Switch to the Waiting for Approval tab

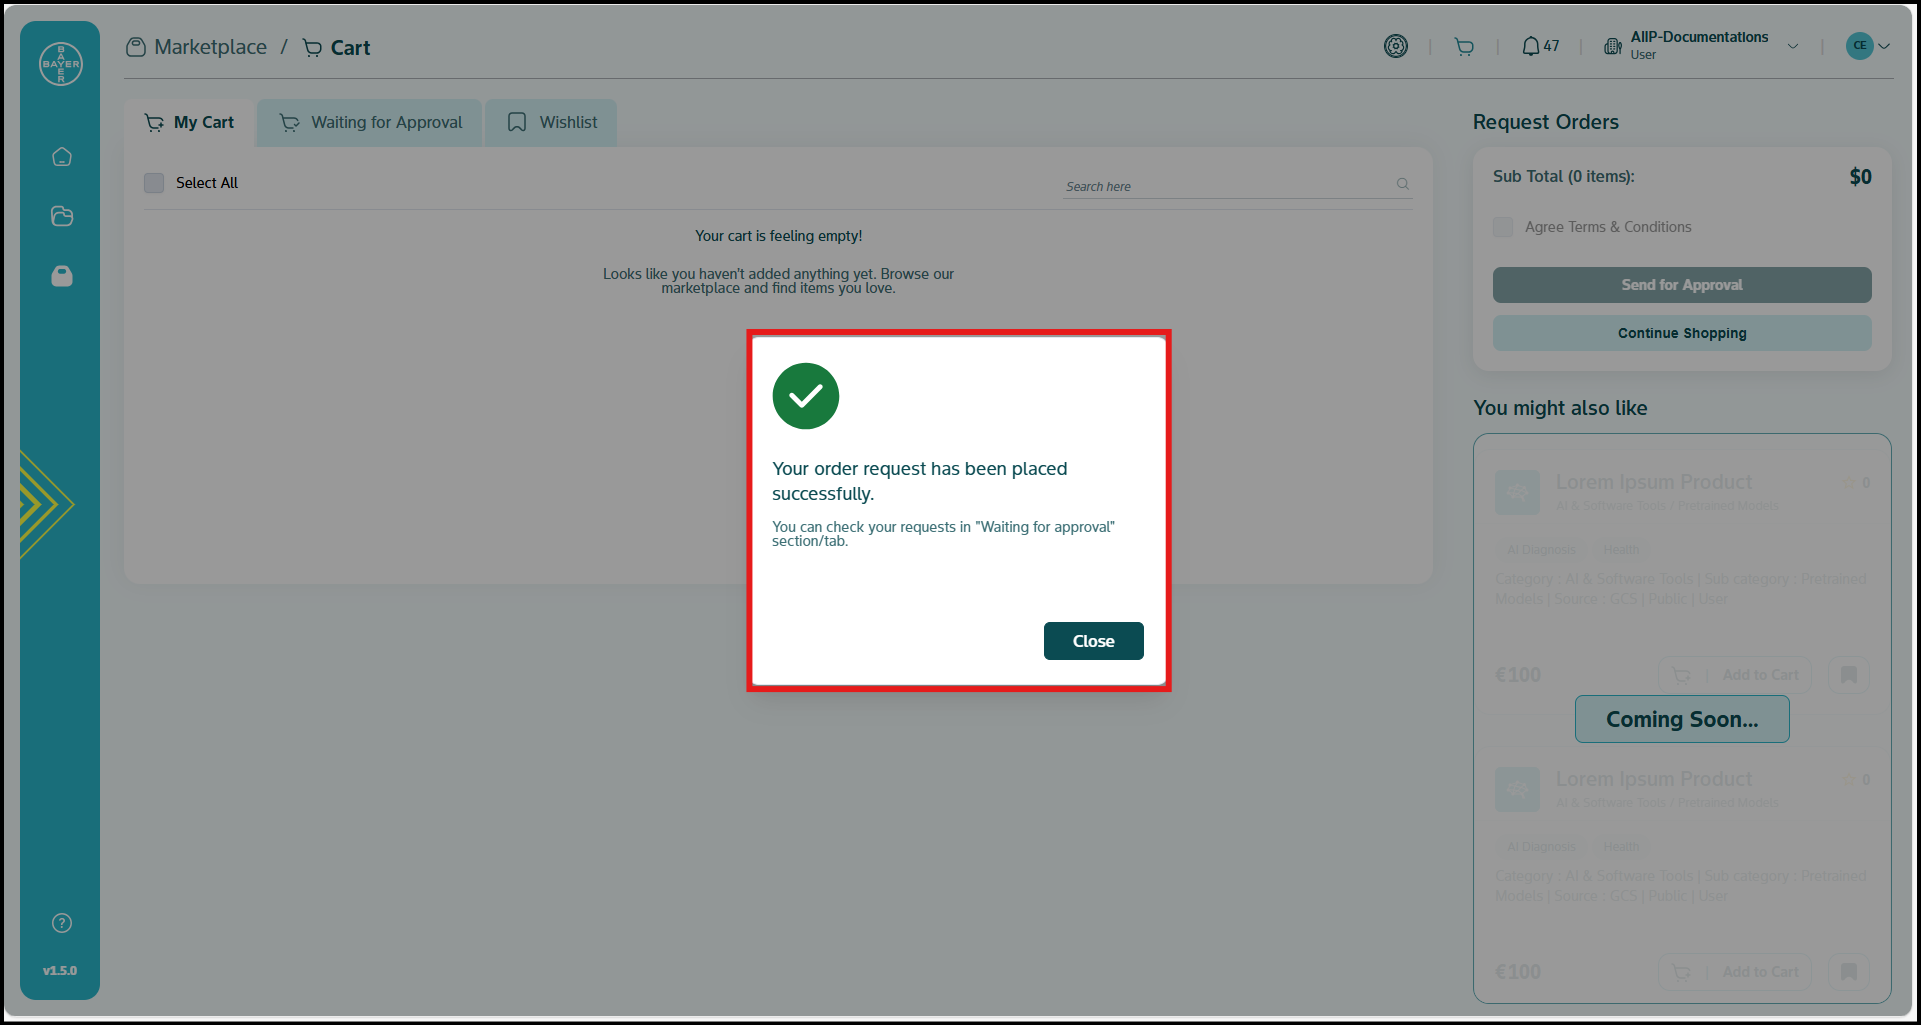click(x=370, y=123)
